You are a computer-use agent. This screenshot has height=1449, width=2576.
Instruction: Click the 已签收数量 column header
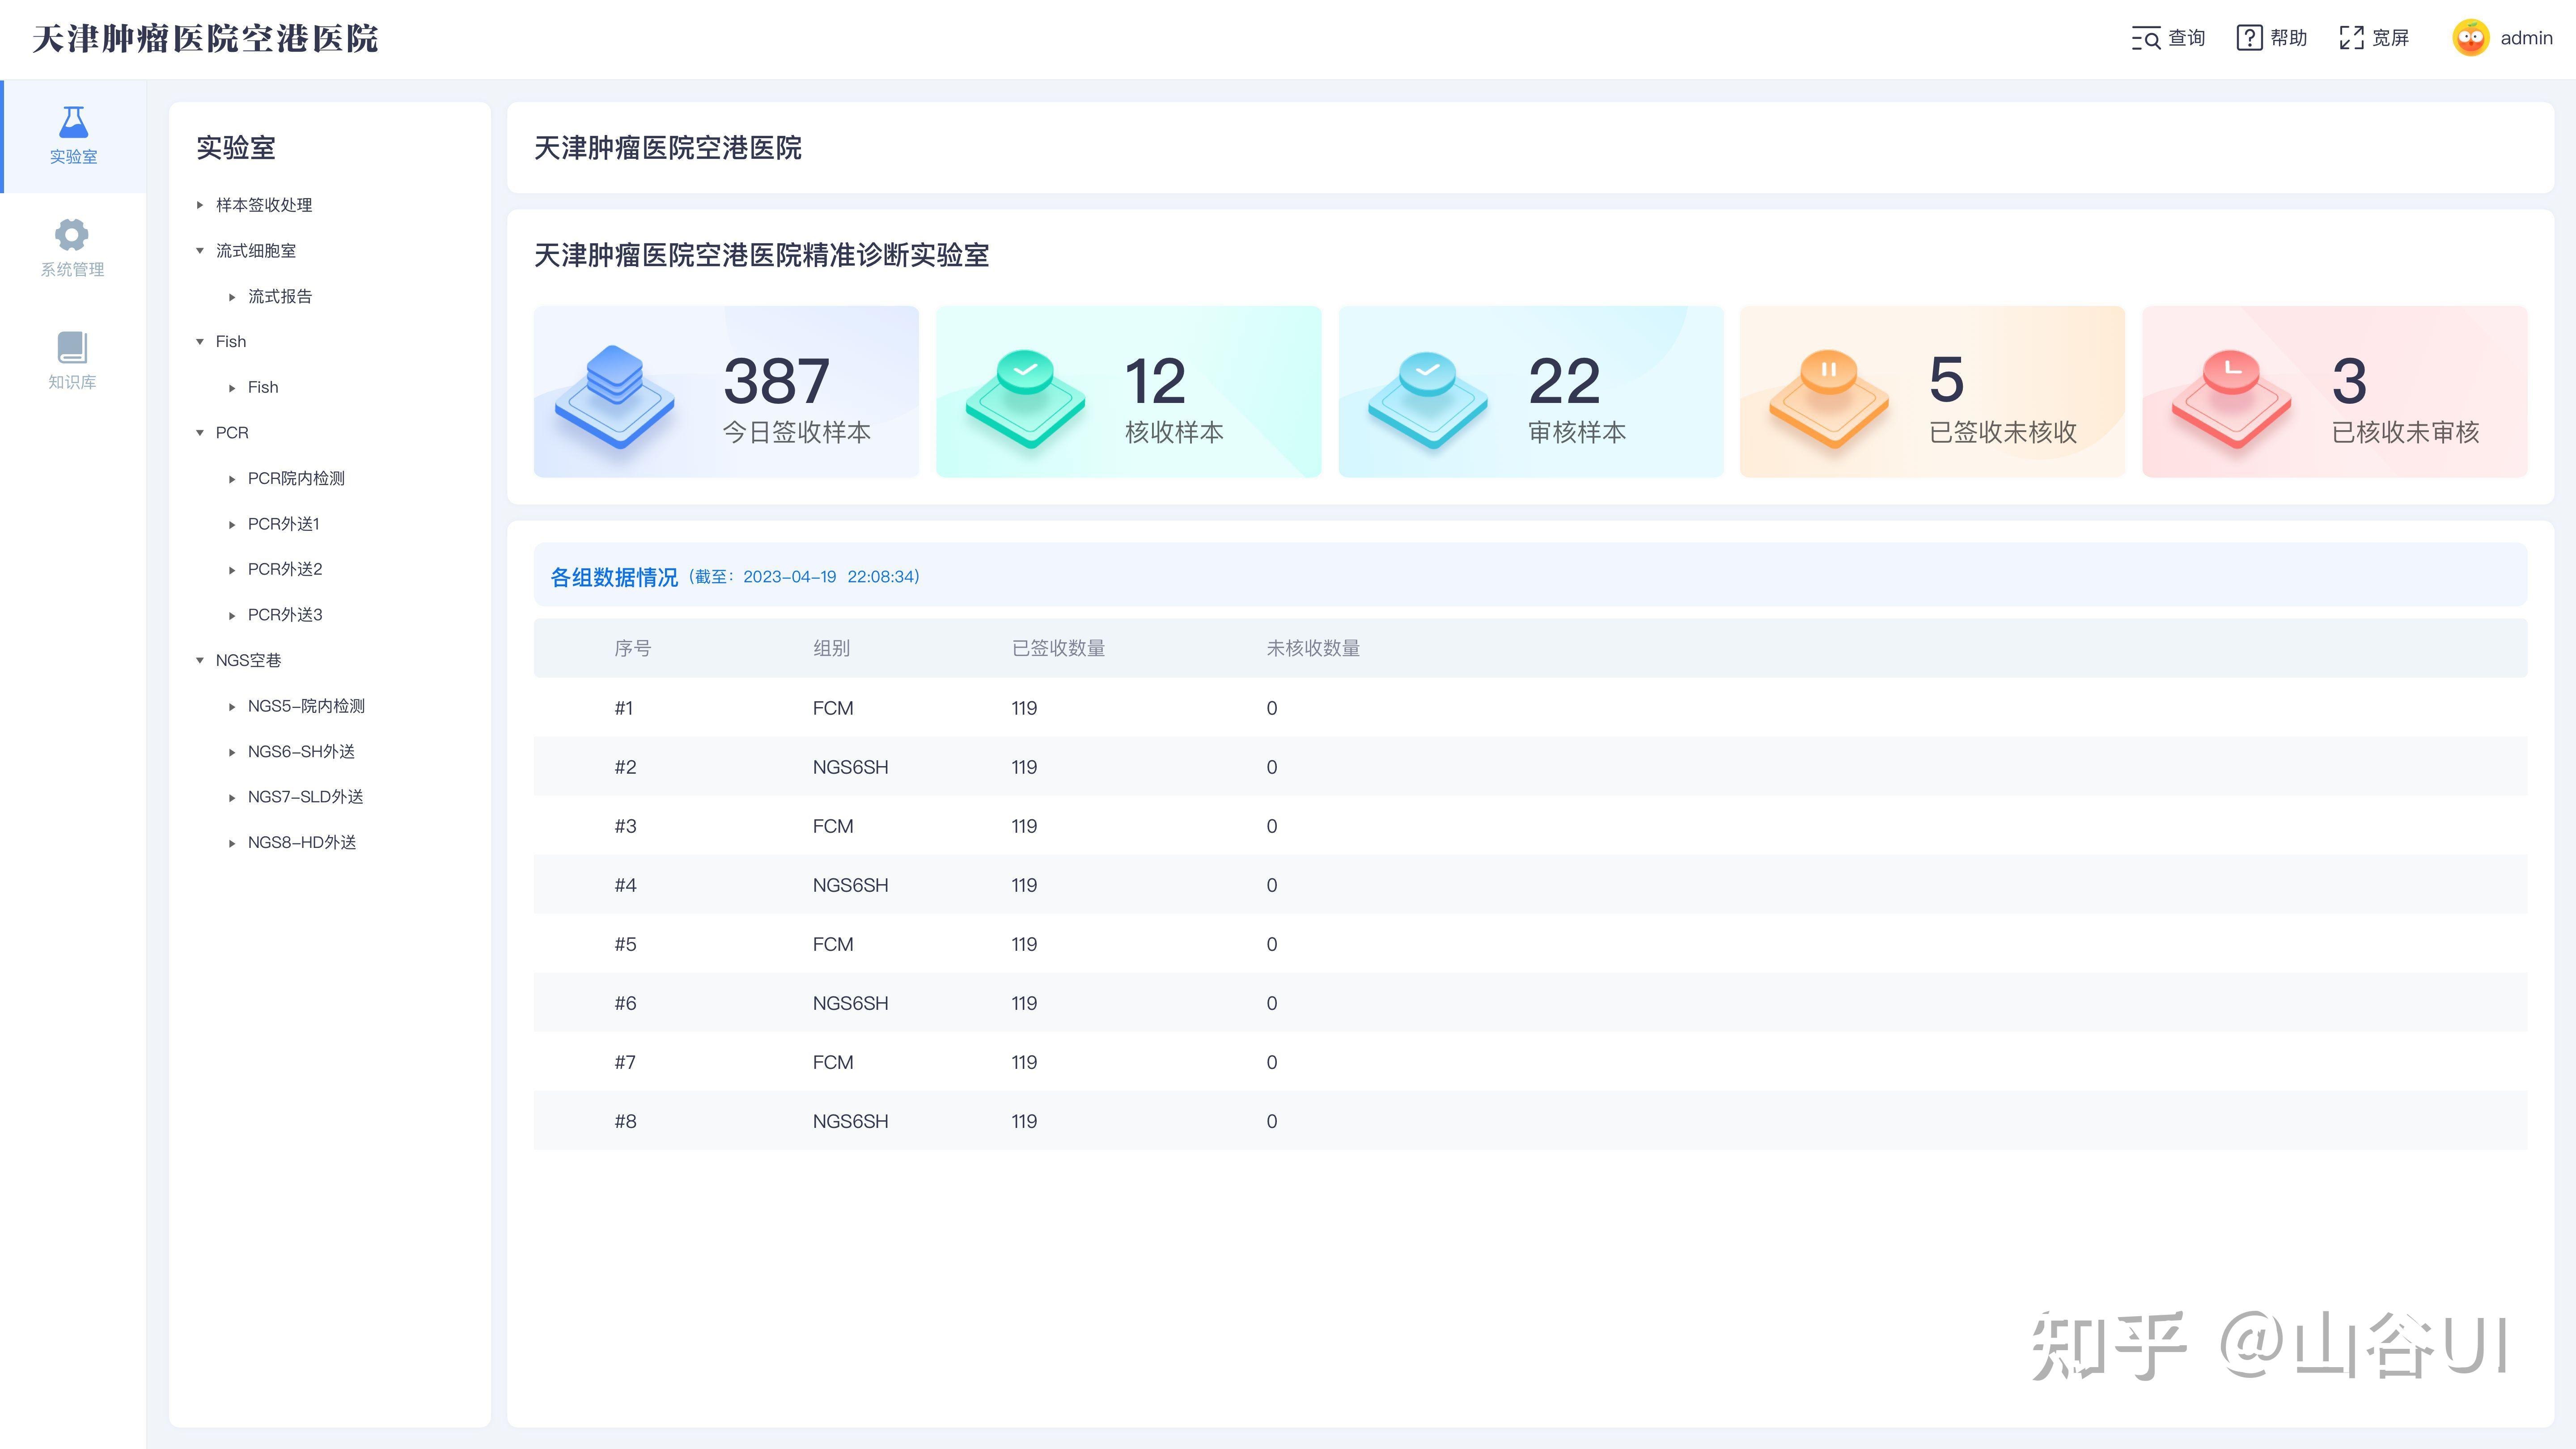pyautogui.click(x=1058, y=649)
